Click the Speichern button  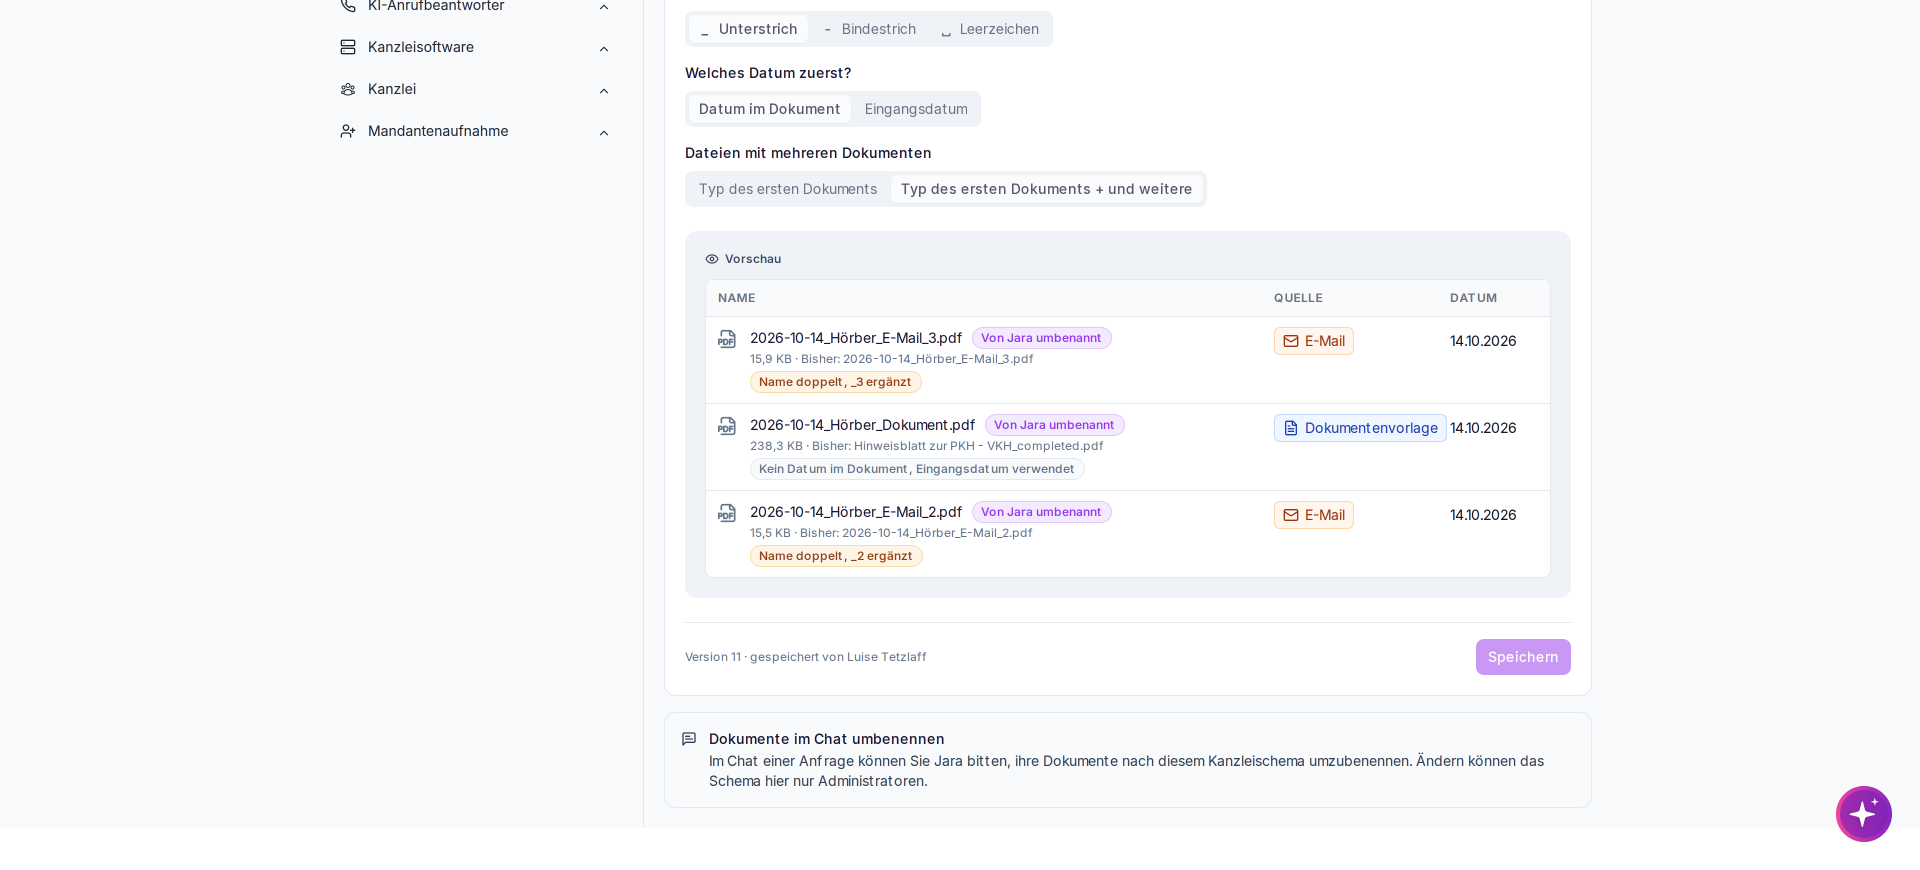point(1523,657)
